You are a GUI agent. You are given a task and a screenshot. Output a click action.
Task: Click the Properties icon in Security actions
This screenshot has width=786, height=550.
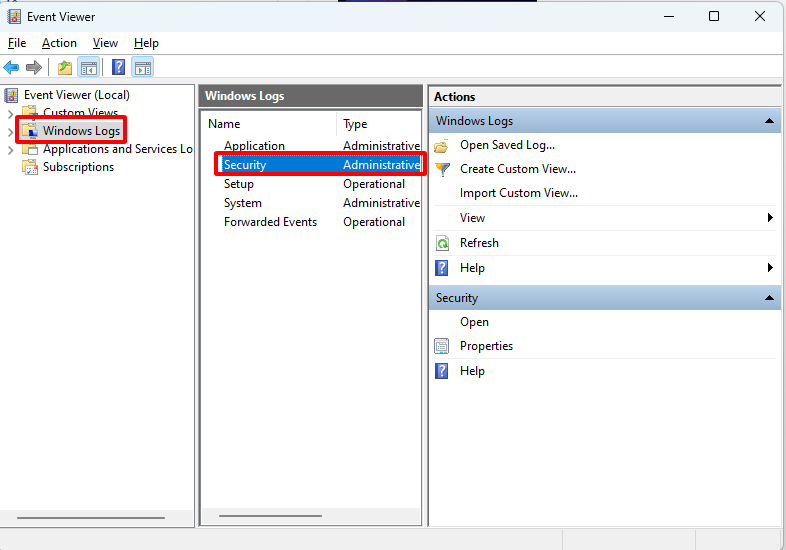(x=442, y=346)
